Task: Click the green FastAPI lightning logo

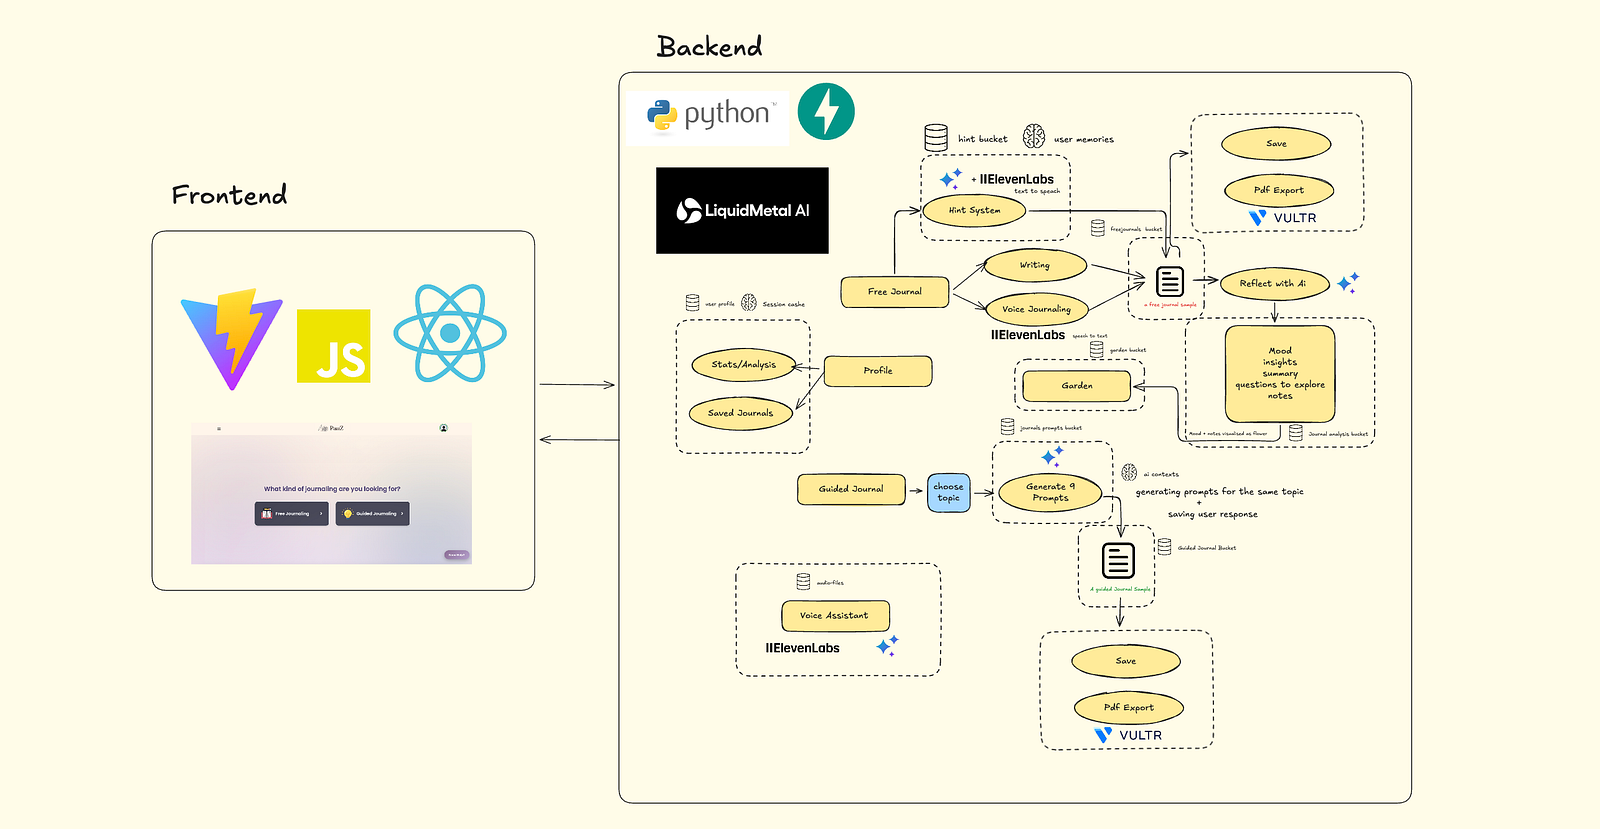Action: click(x=826, y=111)
